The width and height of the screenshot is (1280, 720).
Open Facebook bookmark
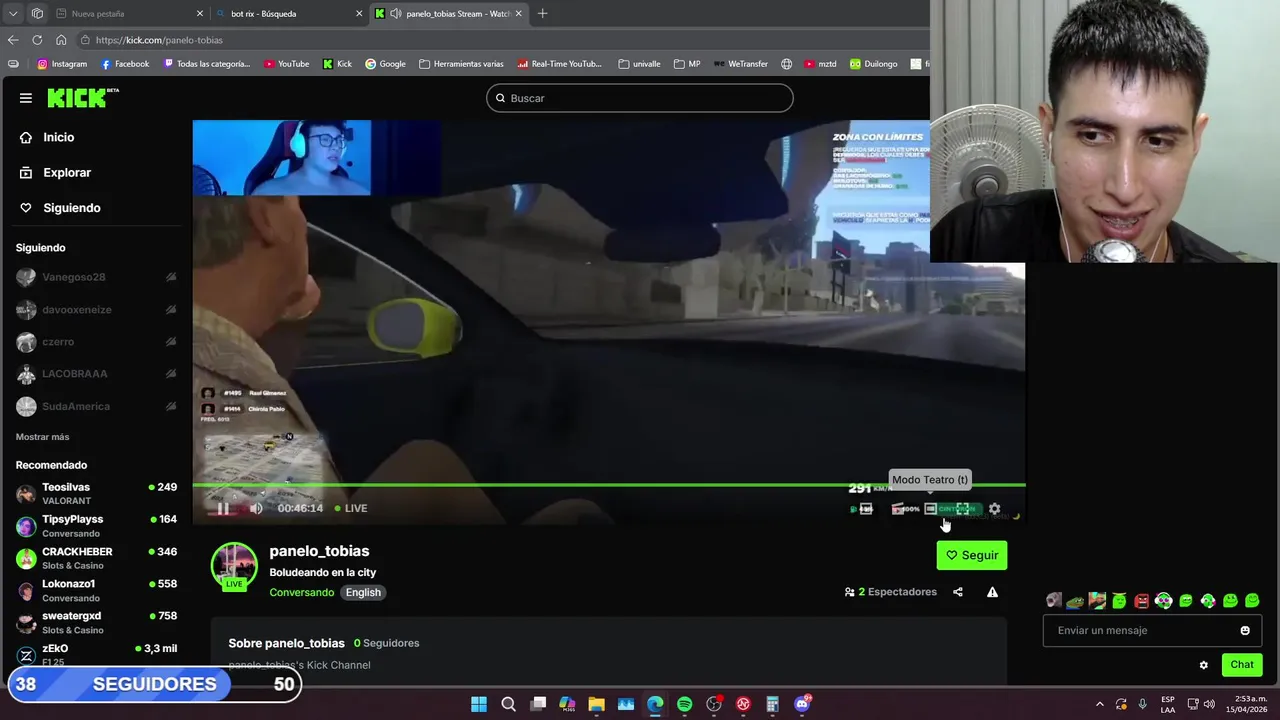coord(125,64)
